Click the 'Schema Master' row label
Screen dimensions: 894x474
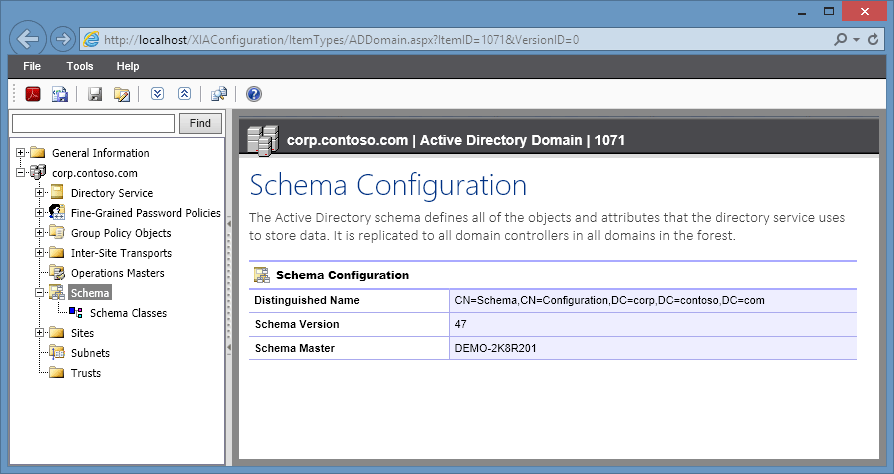pos(295,348)
